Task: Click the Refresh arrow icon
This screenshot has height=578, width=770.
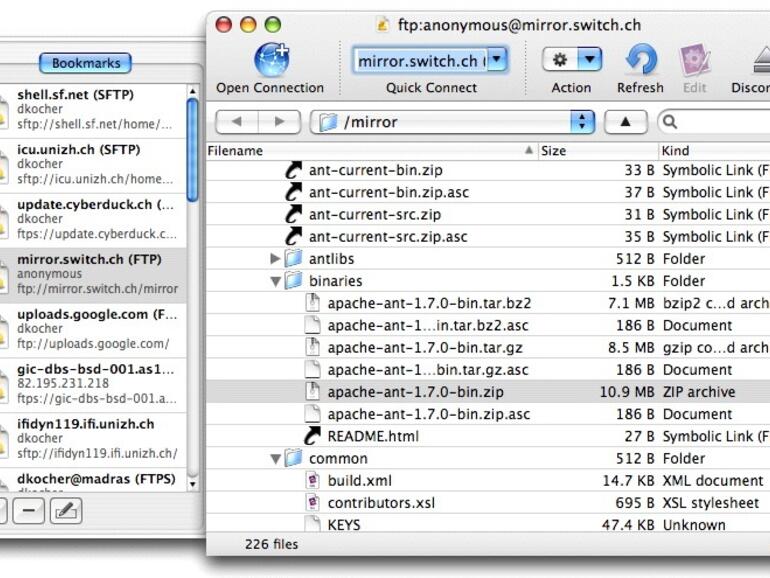Action: pyautogui.click(x=641, y=60)
